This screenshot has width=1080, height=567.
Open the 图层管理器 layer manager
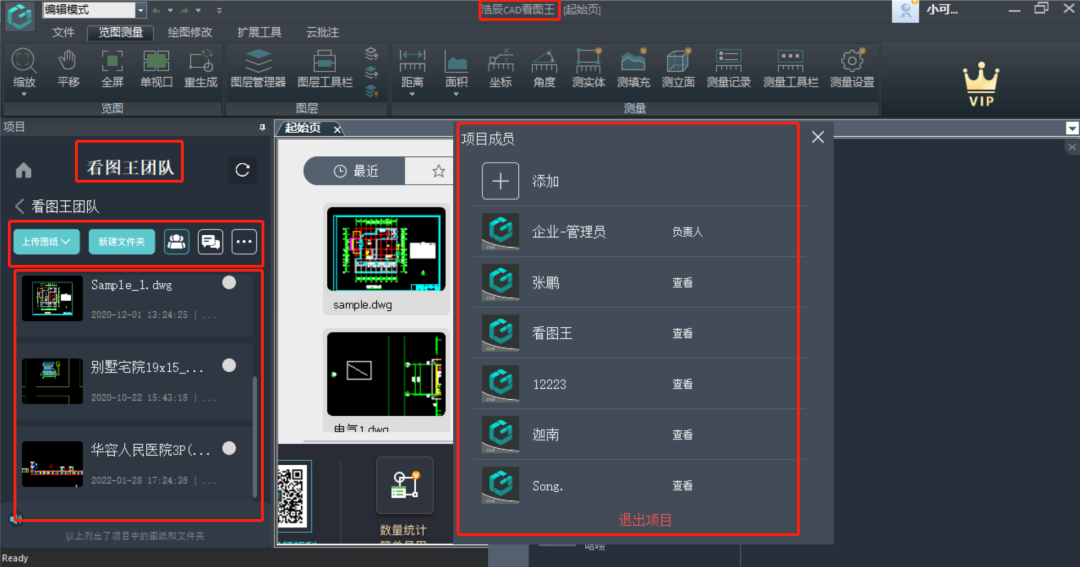[x=258, y=67]
